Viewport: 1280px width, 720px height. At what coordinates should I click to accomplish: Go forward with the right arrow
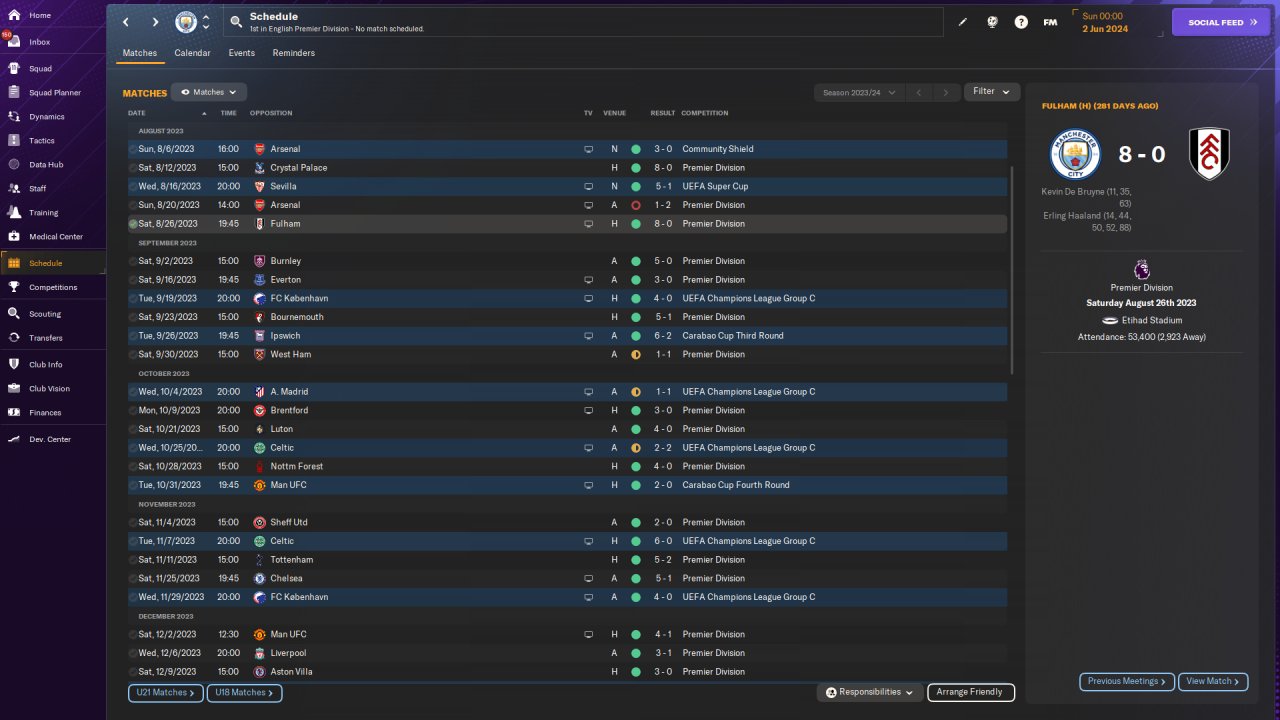tap(155, 22)
